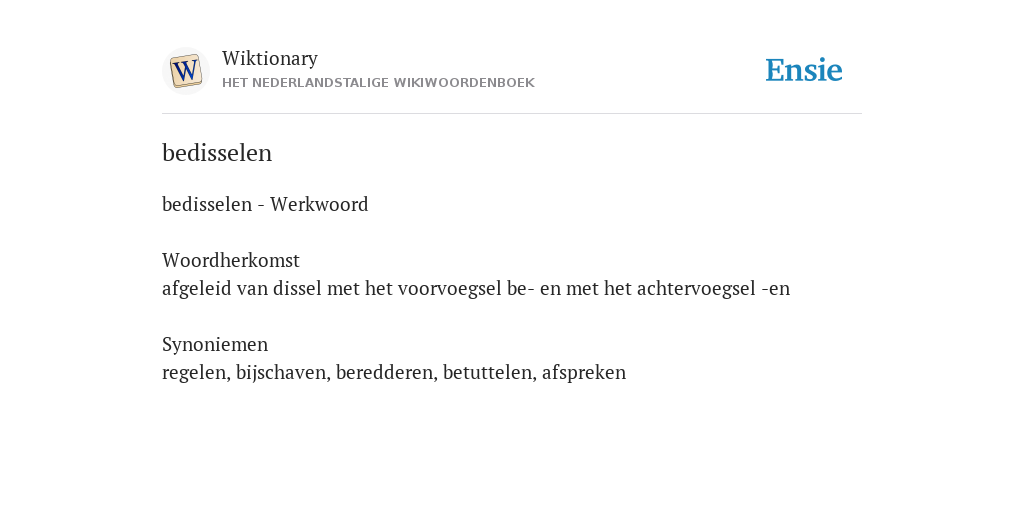This screenshot has height=512, width=1024.
Task: Click the 'bedisselen - Werkwoord' line
Action: (x=265, y=204)
